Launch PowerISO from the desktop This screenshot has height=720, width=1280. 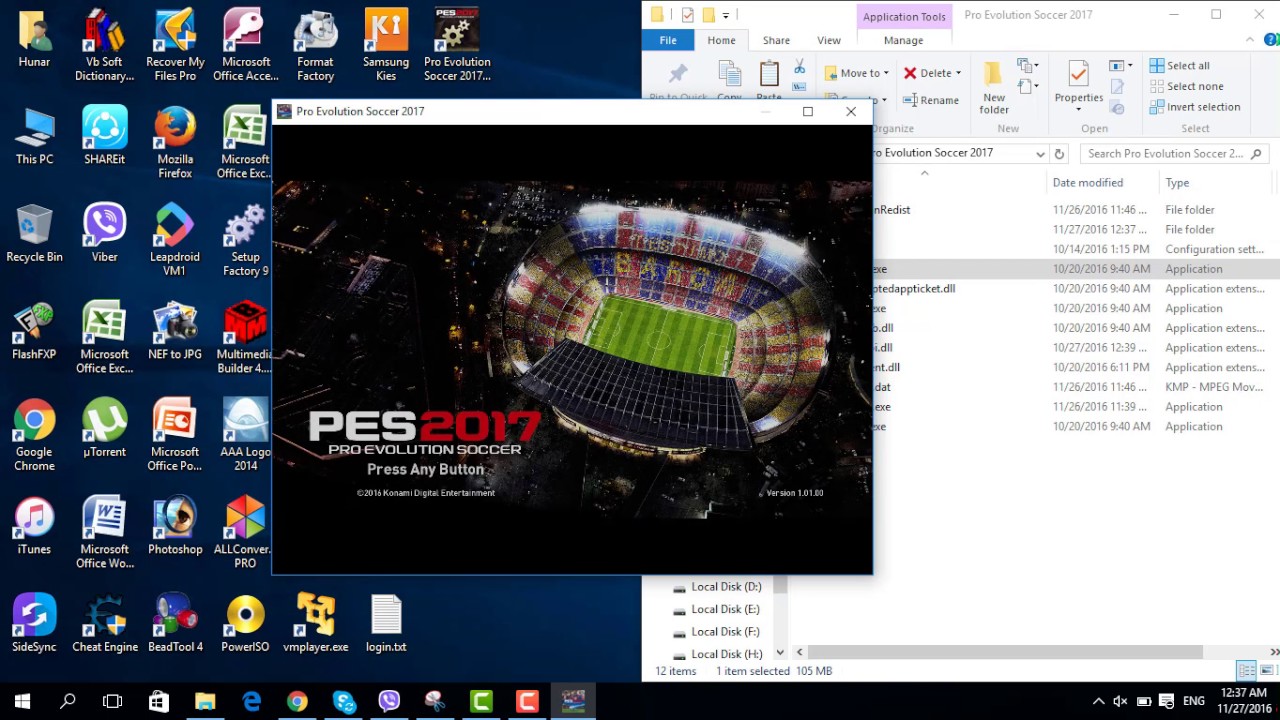tap(245, 623)
